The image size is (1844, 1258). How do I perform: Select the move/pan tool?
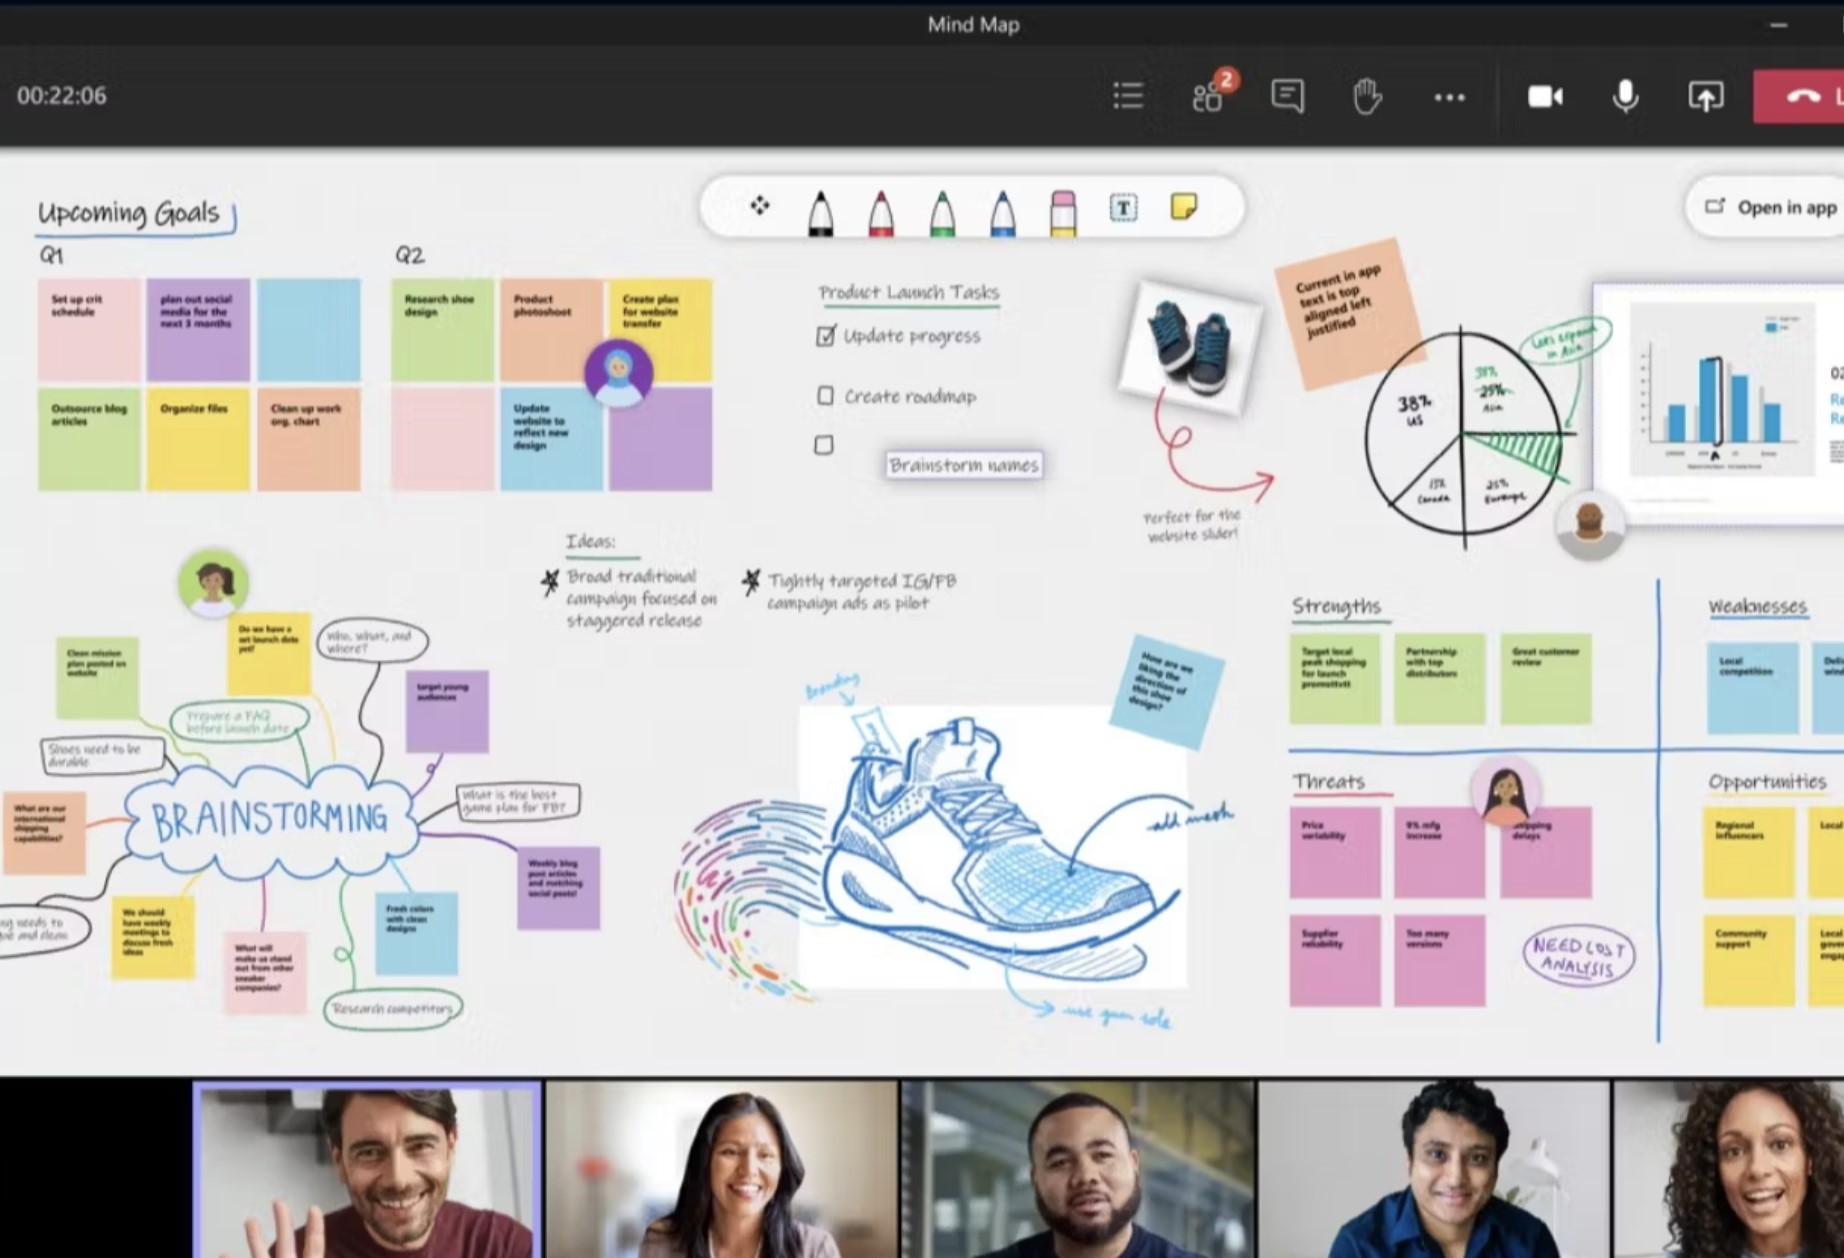pos(760,206)
